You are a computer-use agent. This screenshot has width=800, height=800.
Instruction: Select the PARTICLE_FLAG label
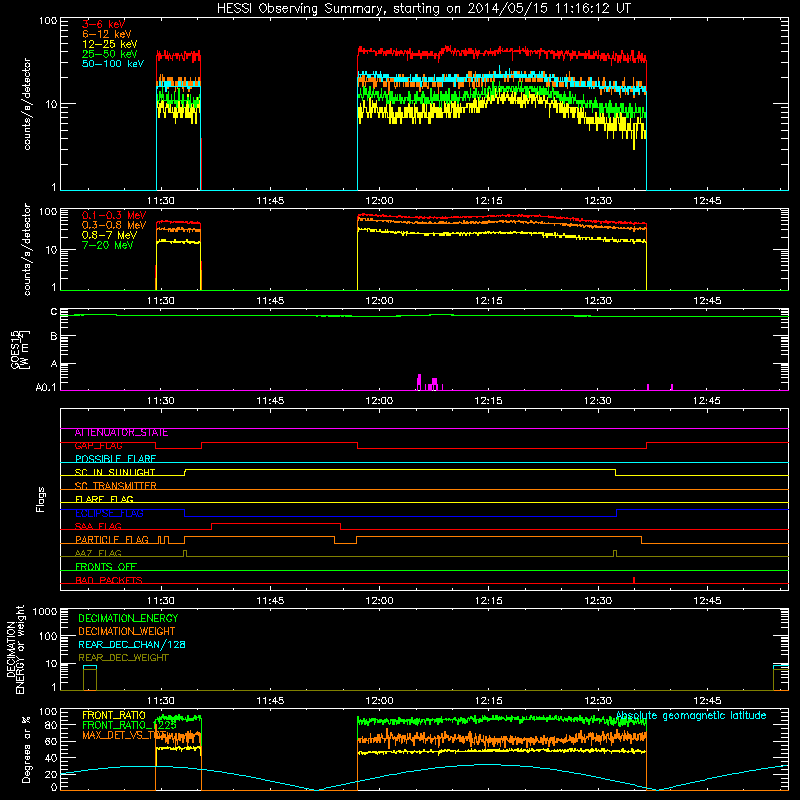(112, 540)
